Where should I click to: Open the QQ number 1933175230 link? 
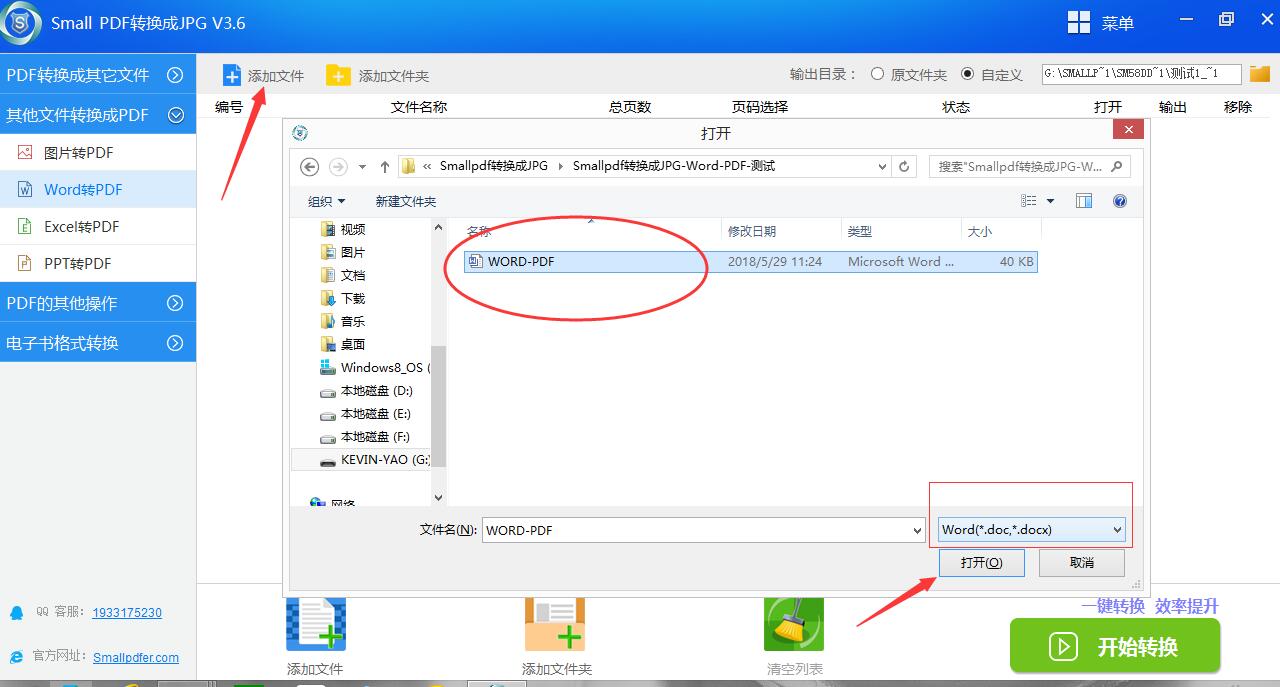(127, 613)
